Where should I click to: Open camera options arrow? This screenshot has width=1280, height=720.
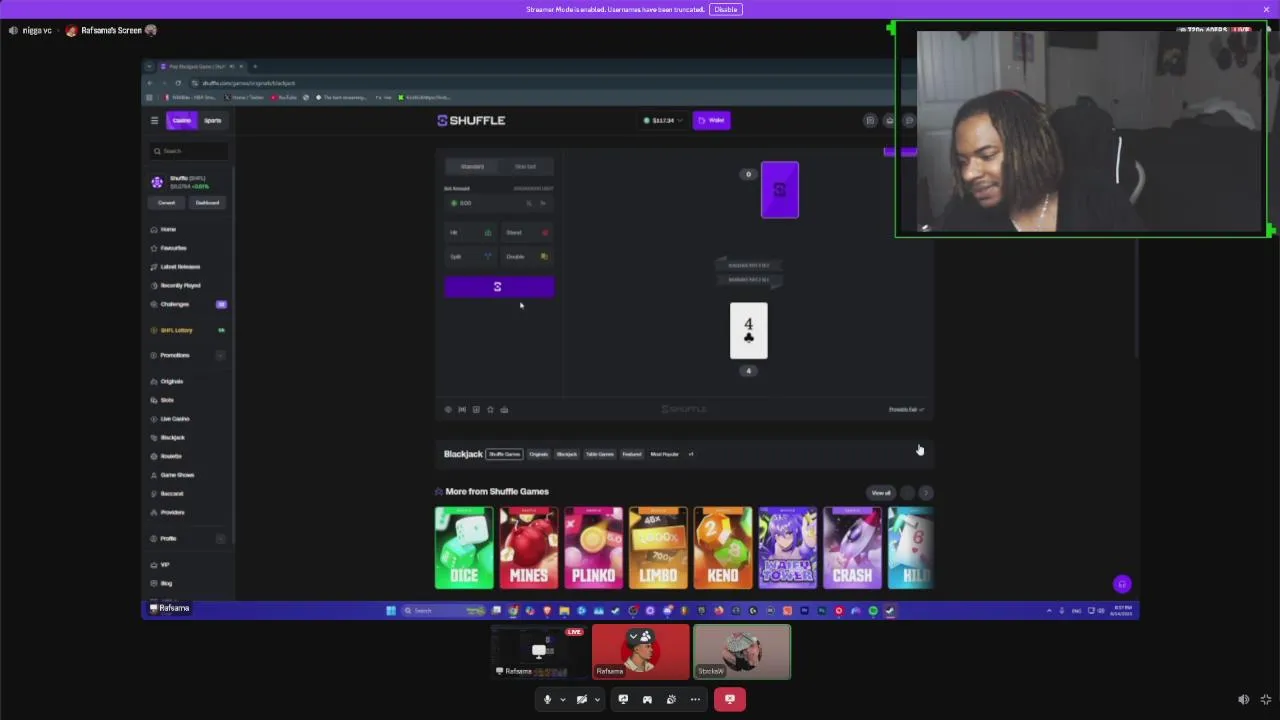(596, 699)
